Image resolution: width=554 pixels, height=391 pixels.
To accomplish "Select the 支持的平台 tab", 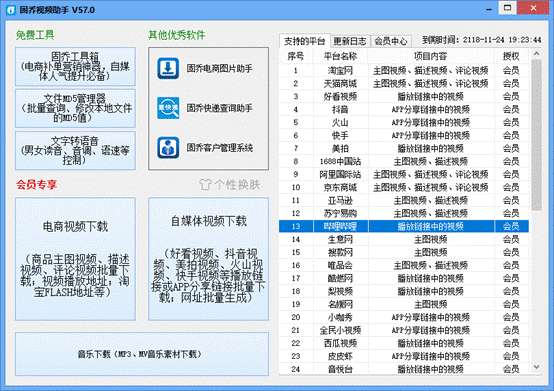I will (x=305, y=41).
